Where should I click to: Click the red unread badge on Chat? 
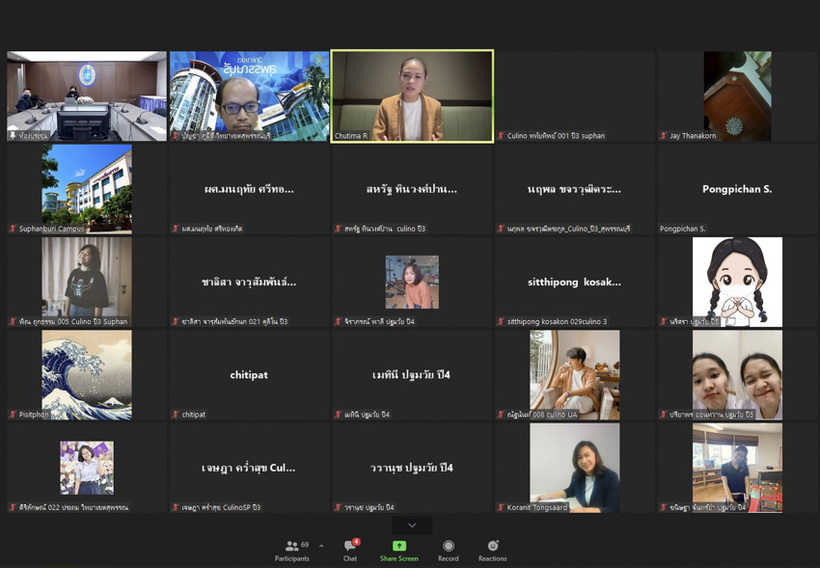[x=356, y=541]
